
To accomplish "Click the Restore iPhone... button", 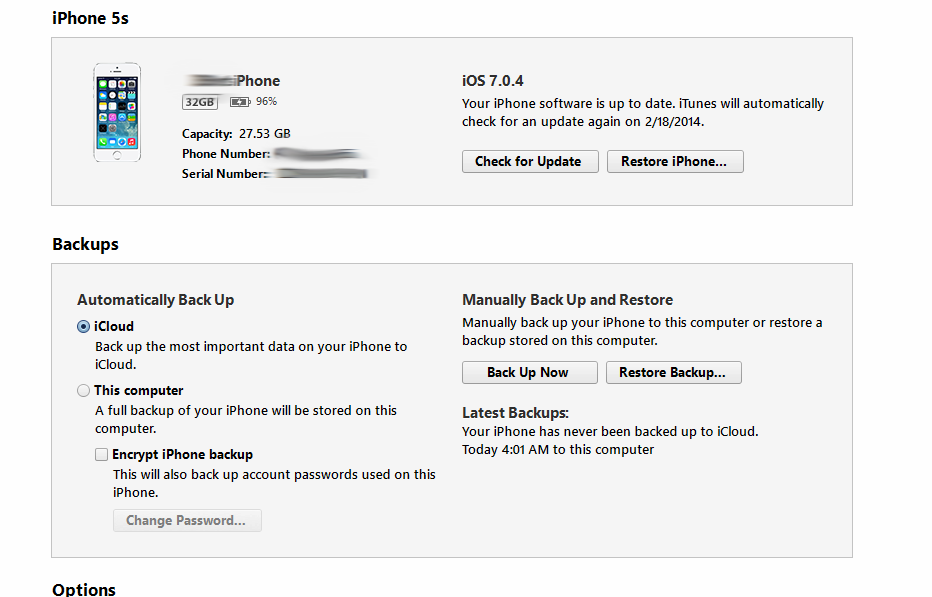I will tap(675, 162).
